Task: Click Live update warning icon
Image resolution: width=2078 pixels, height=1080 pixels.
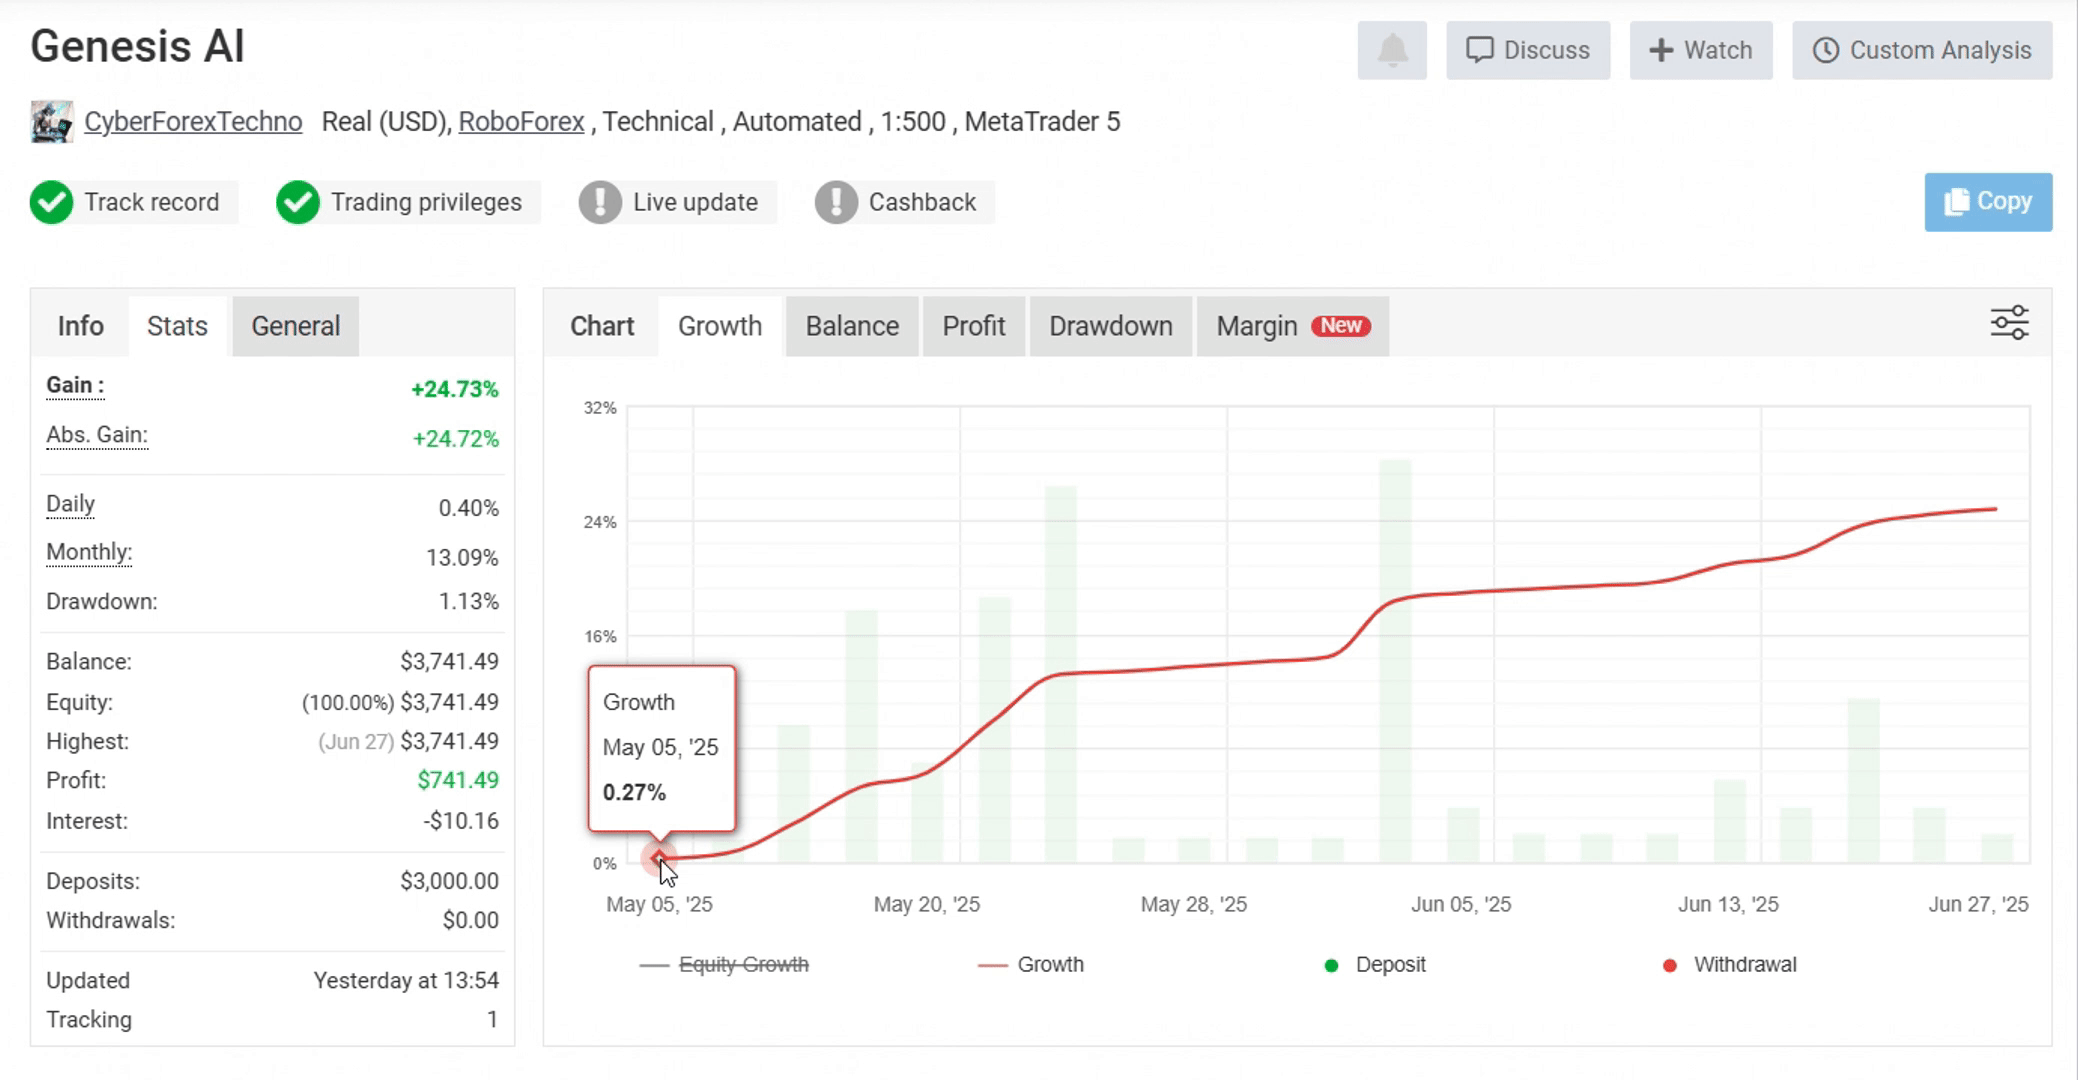Action: pos(600,202)
